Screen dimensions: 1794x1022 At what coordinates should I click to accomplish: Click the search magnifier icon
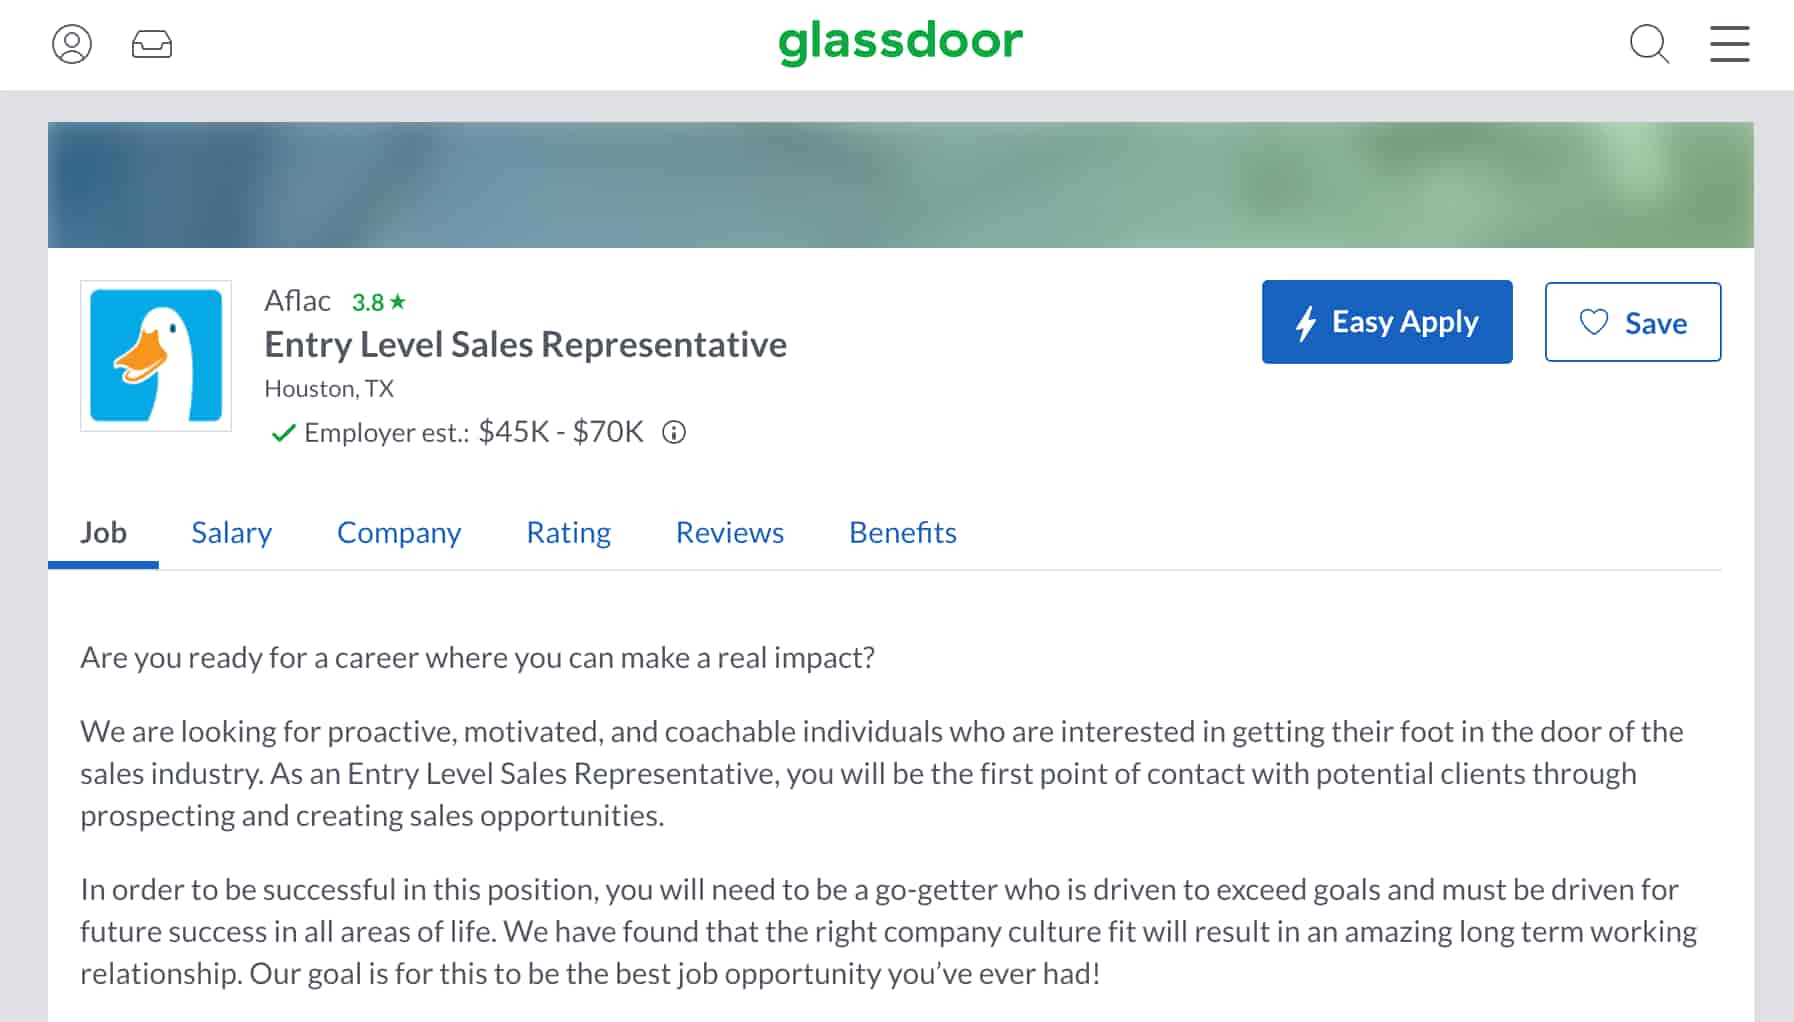(x=1649, y=44)
